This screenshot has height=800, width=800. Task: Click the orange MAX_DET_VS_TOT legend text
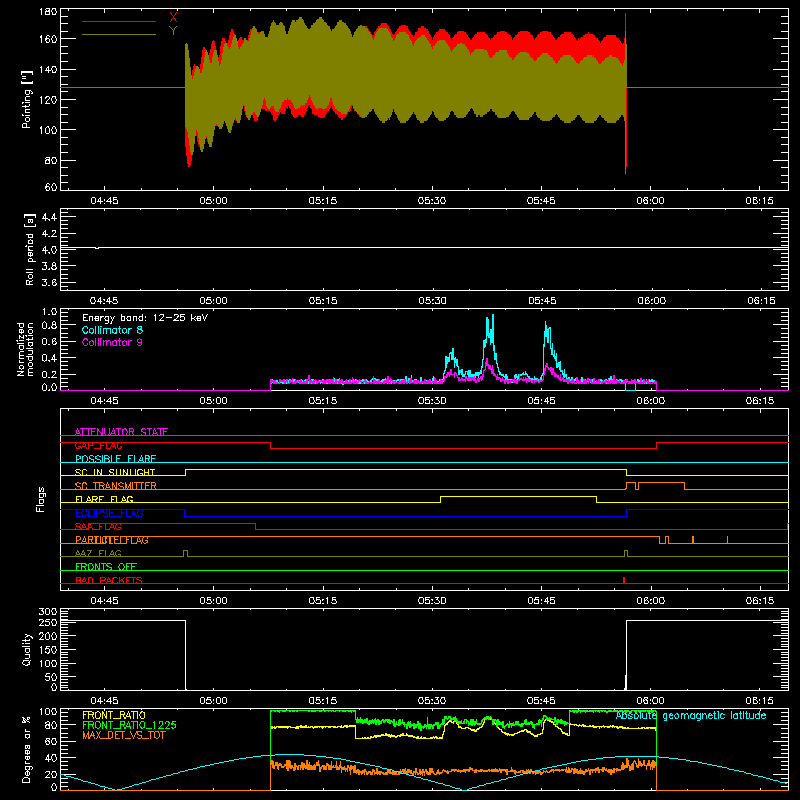(123, 735)
